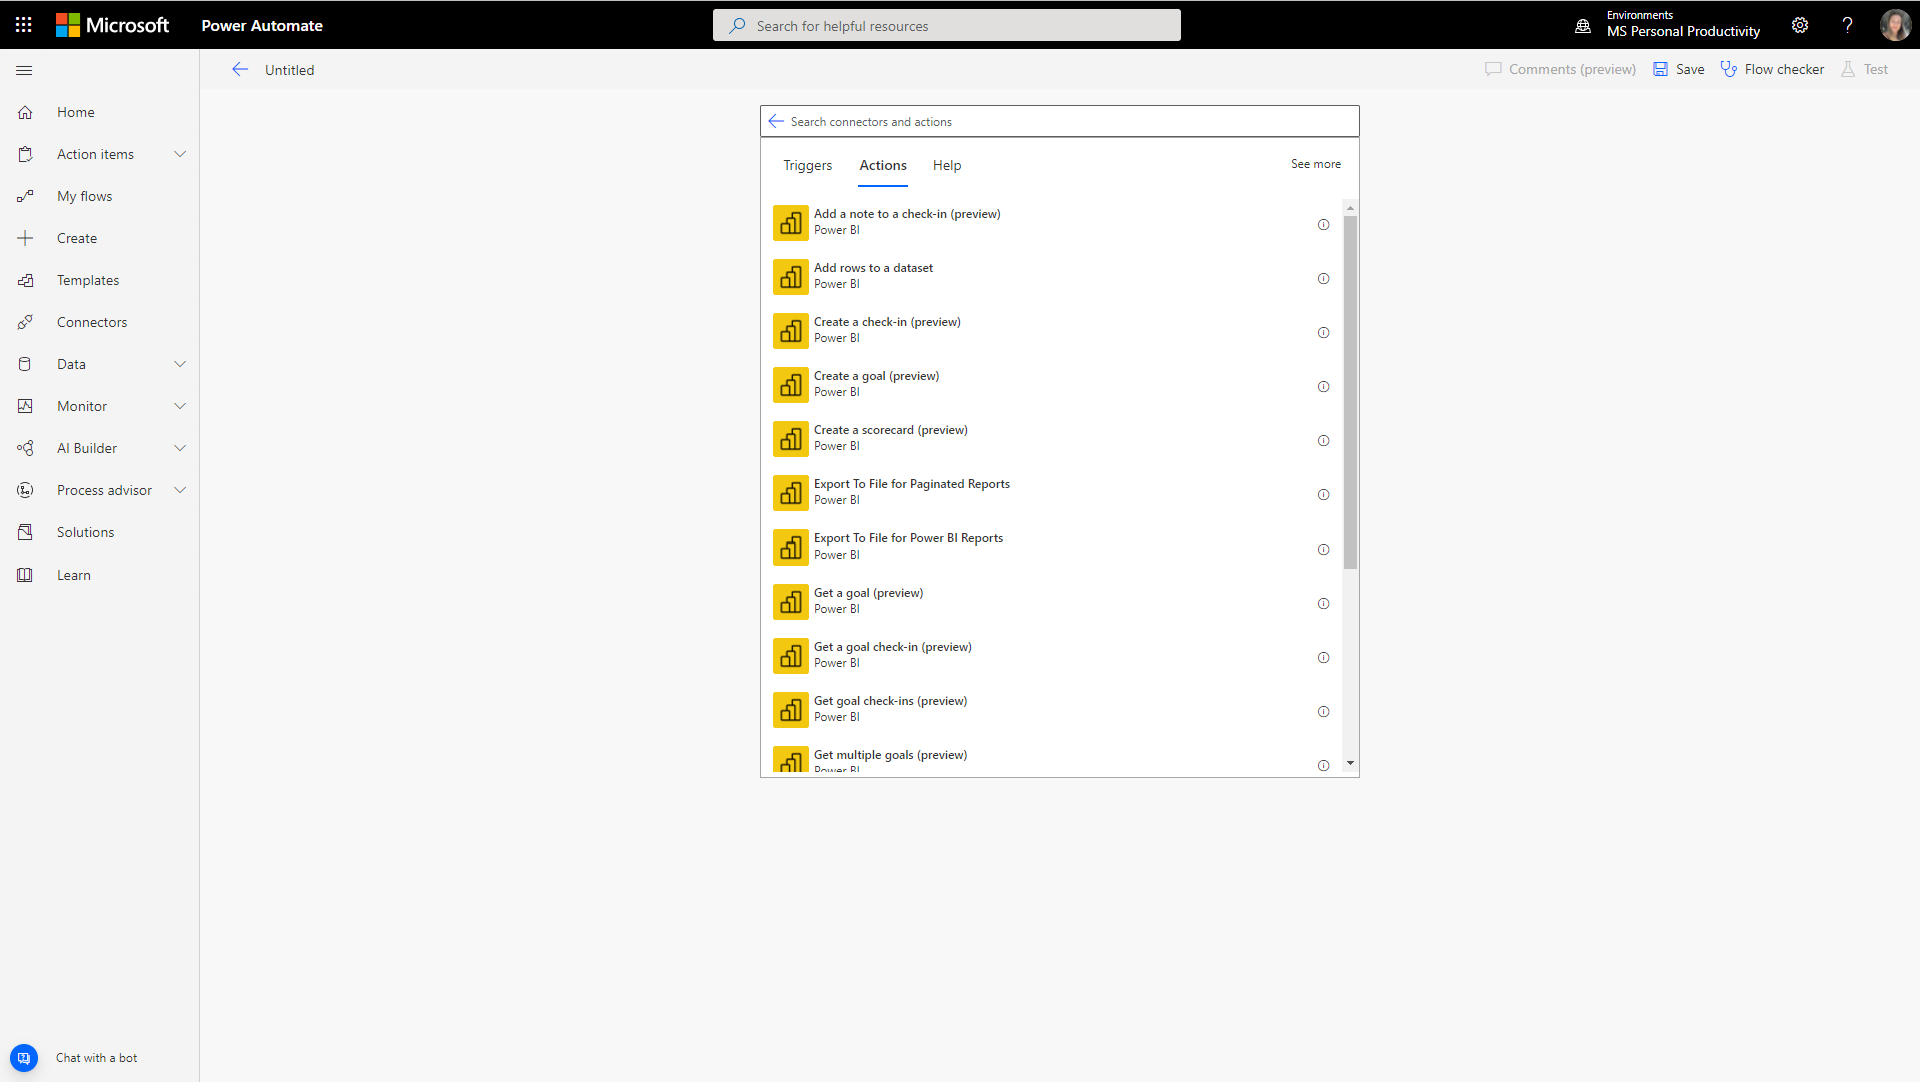The width and height of the screenshot is (1920, 1082).
Task: Switch to the Triggers tab
Action: coord(806,163)
